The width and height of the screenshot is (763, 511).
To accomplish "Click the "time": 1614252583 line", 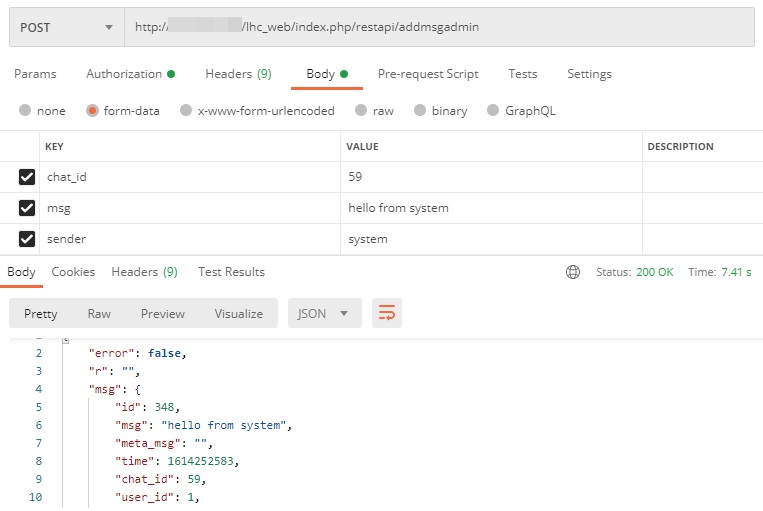I will click(x=177, y=461).
